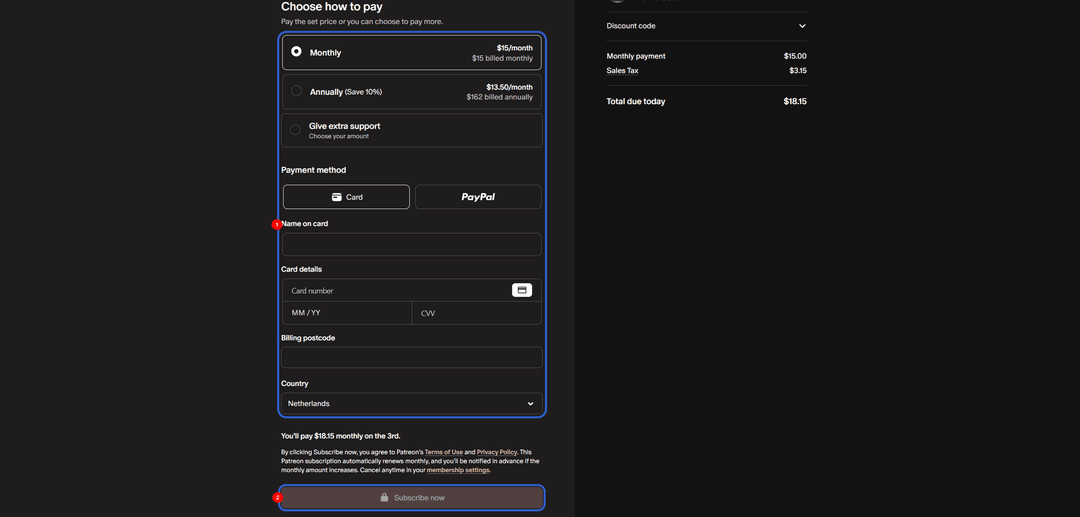This screenshot has width=1080, height=517.
Task: Click the $18.15 total amount
Action: click(795, 102)
